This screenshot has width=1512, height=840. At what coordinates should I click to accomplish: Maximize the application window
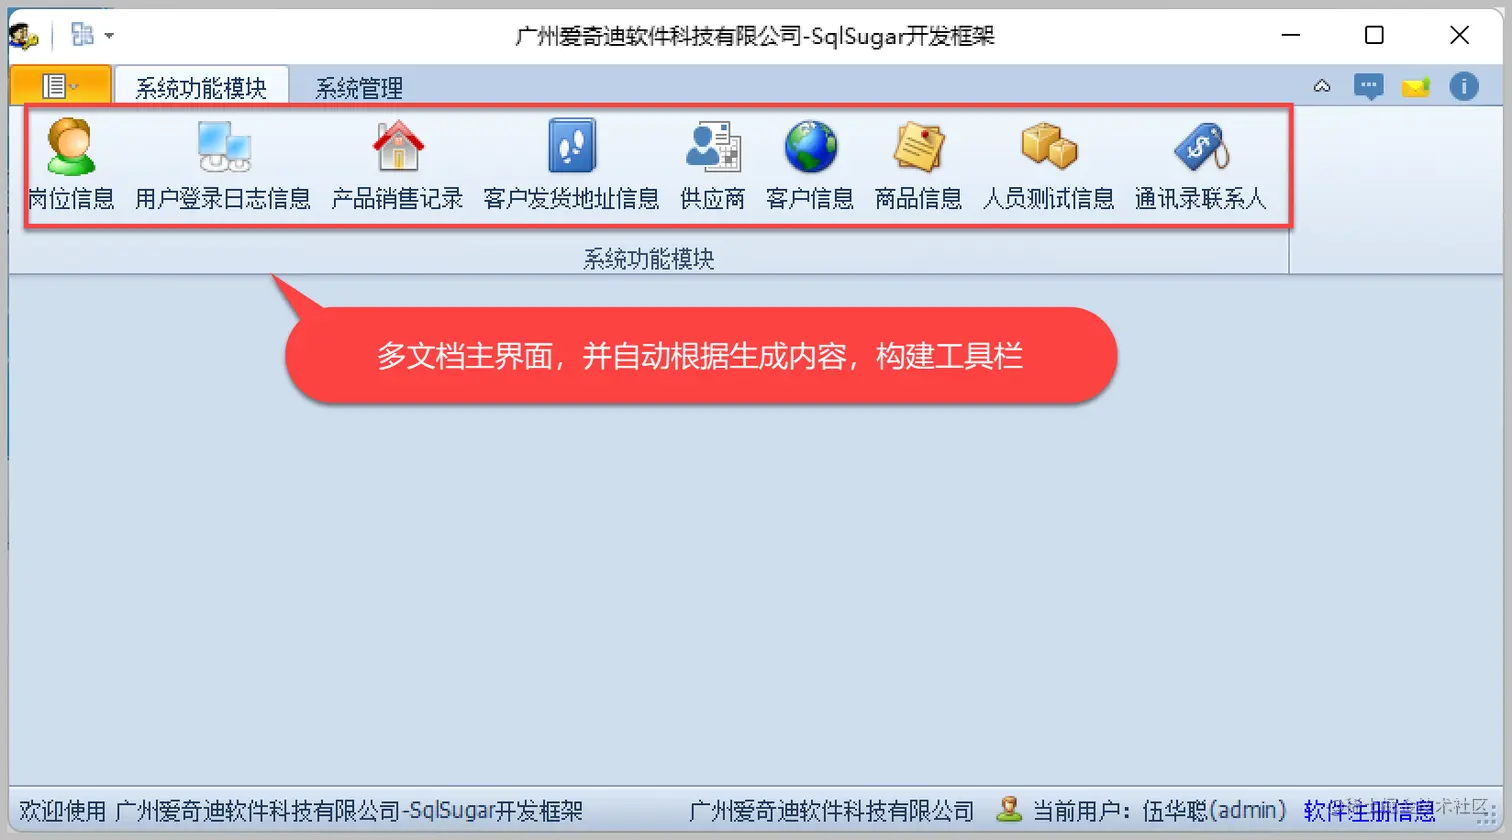(x=1374, y=35)
